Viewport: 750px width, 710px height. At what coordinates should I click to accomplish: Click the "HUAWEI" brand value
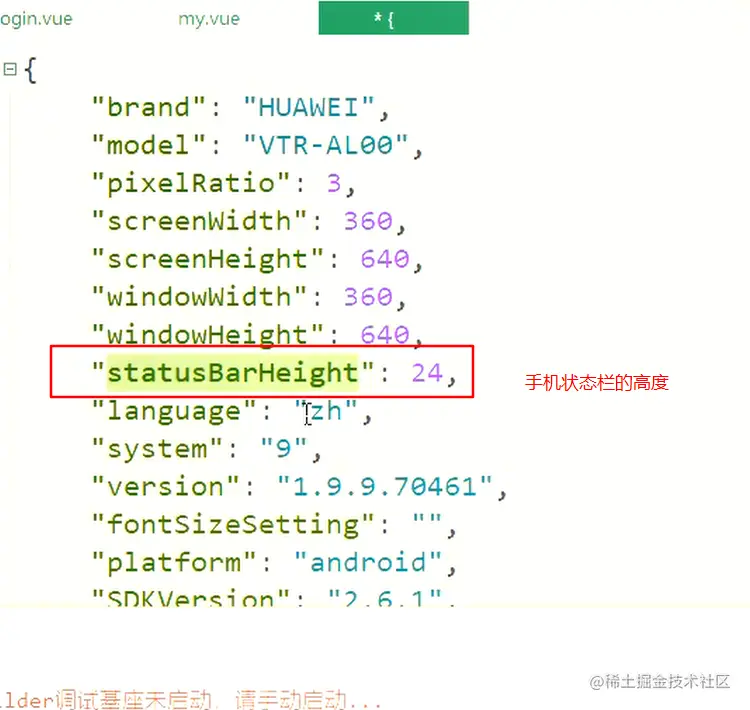pyautogui.click(x=309, y=107)
